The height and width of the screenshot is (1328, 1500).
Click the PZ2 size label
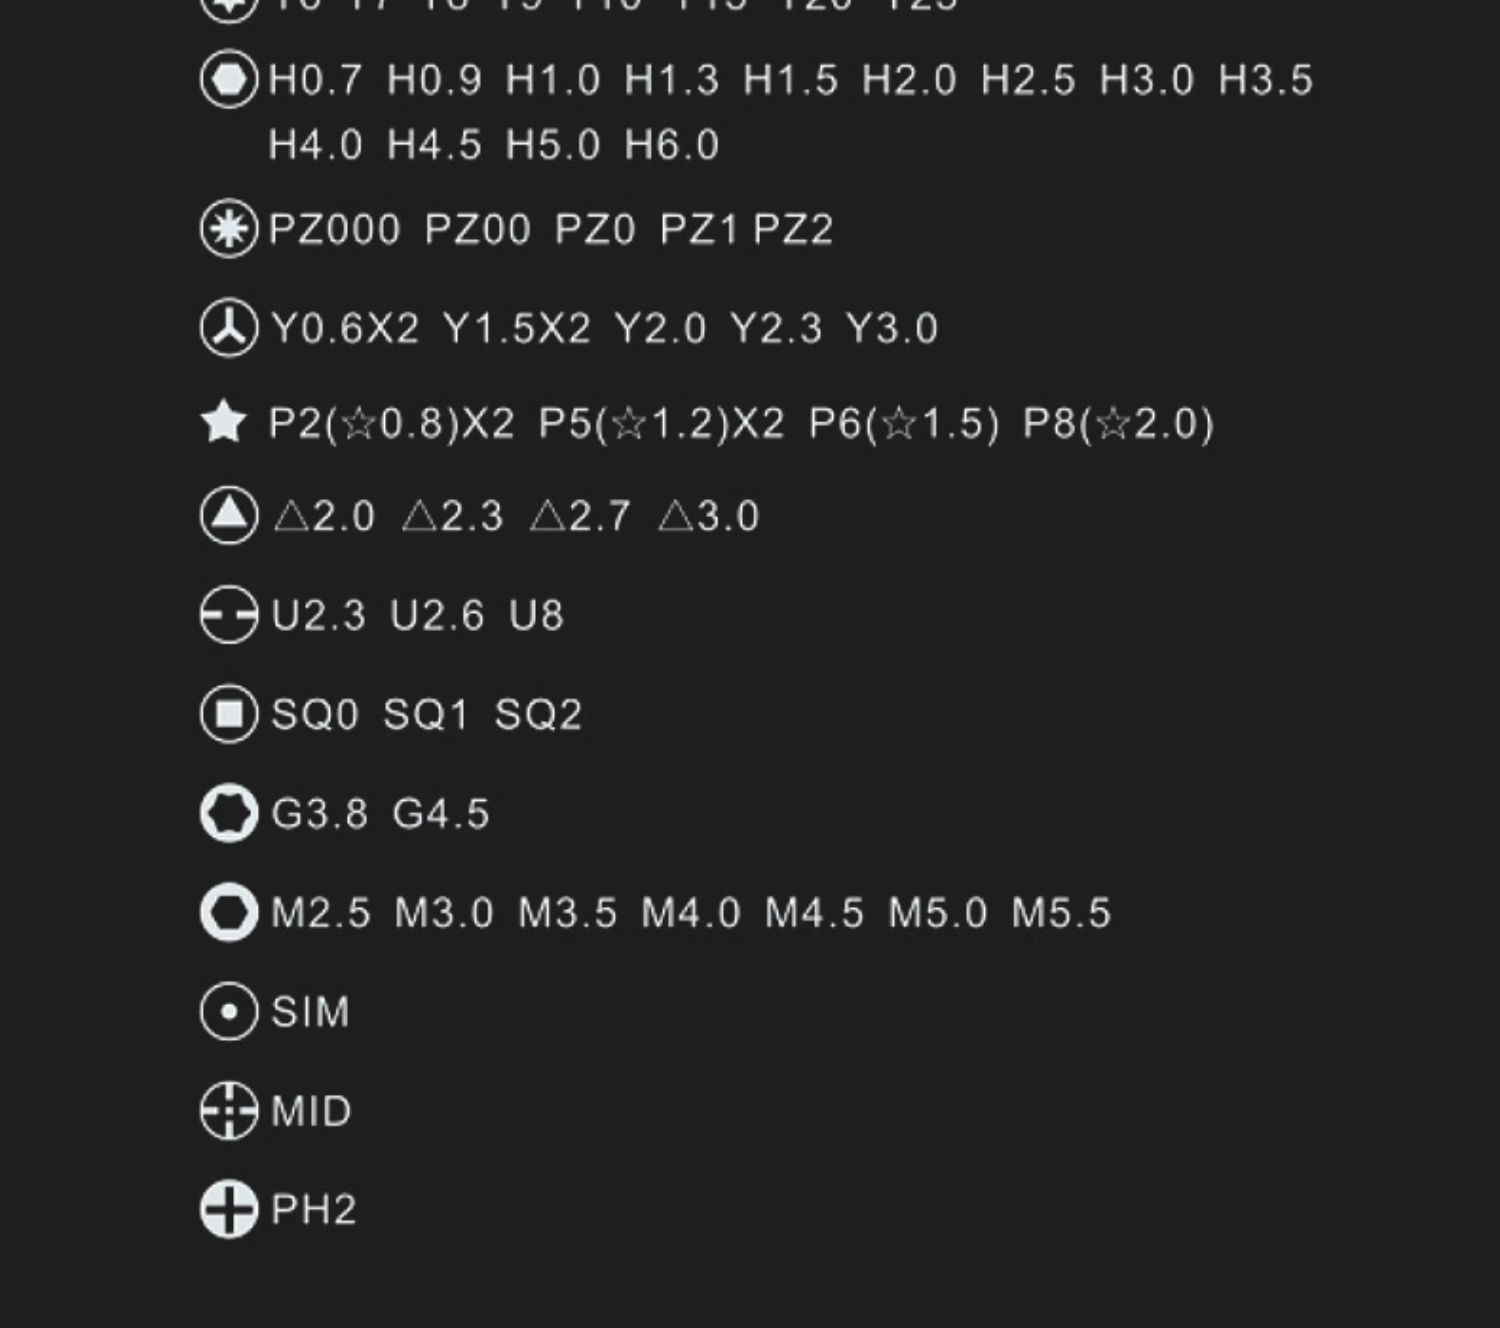point(793,230)
